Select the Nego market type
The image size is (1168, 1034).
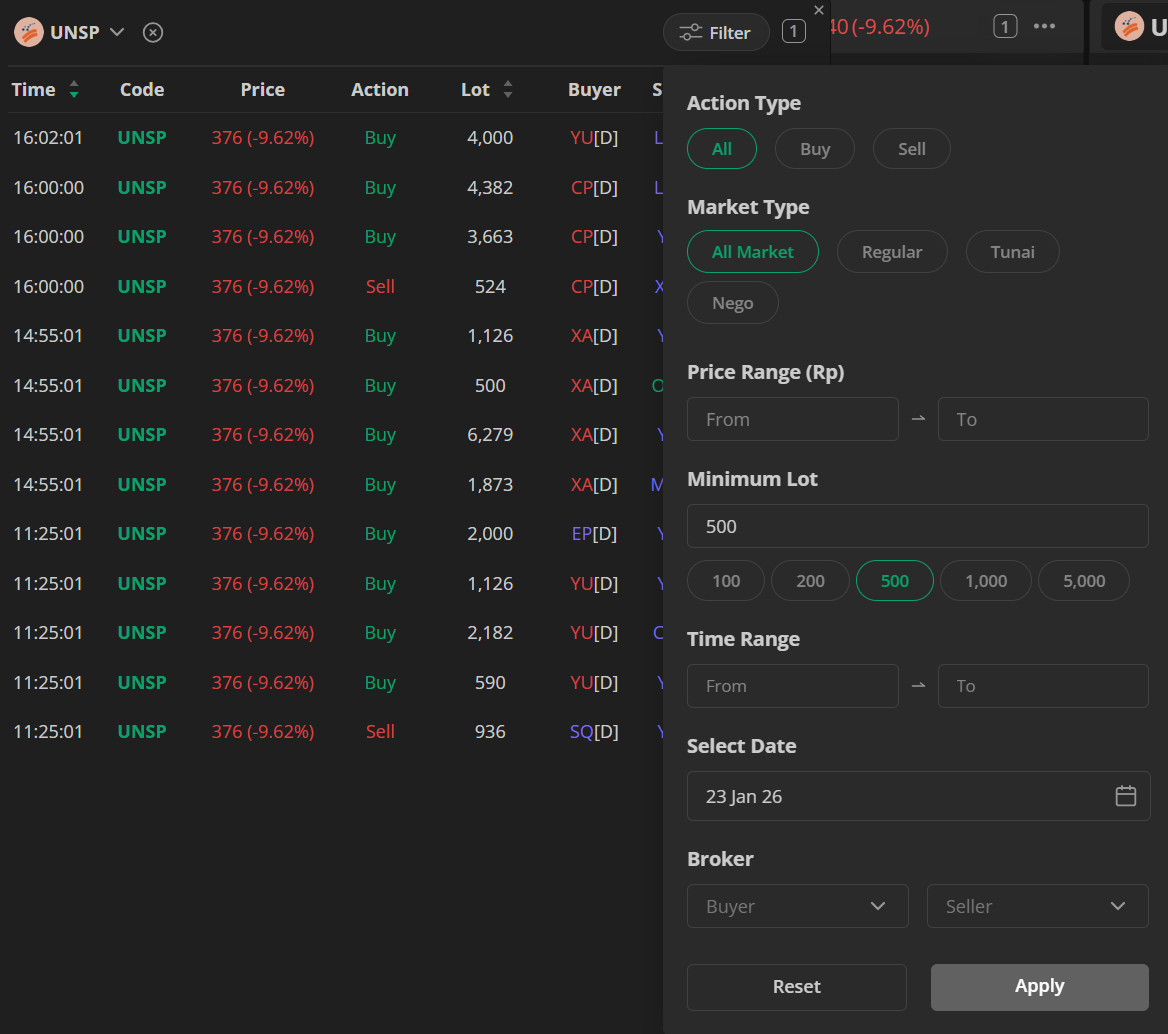(732, 303)
